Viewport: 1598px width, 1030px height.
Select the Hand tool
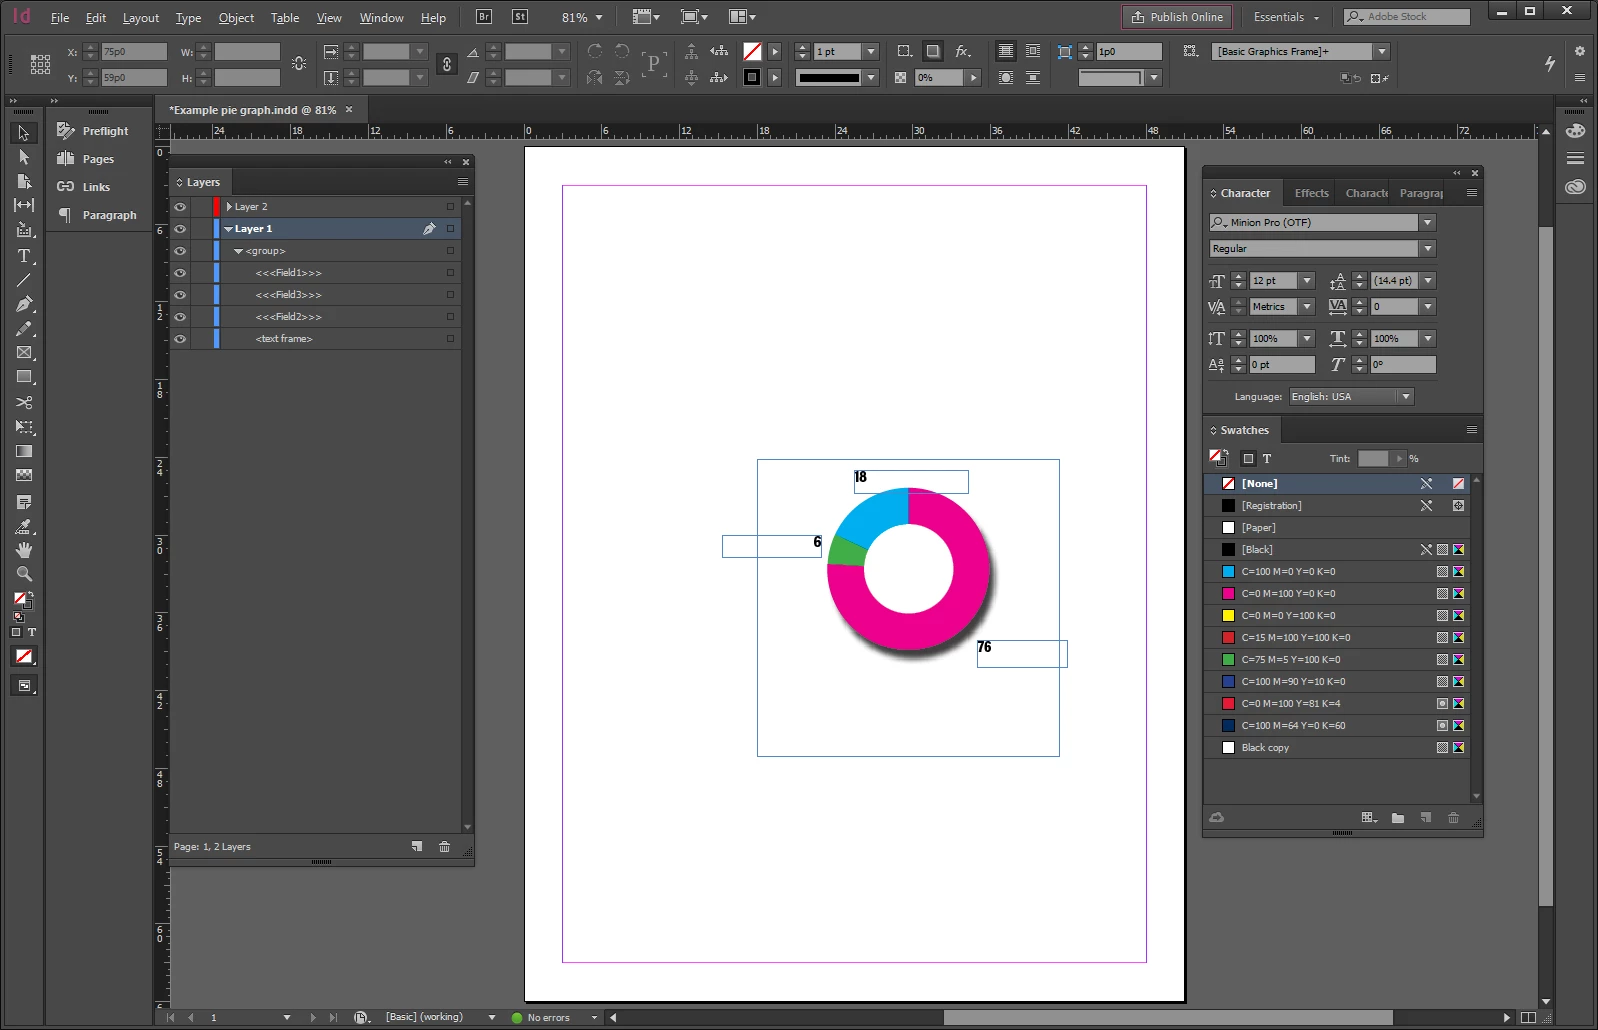[24, 550]
